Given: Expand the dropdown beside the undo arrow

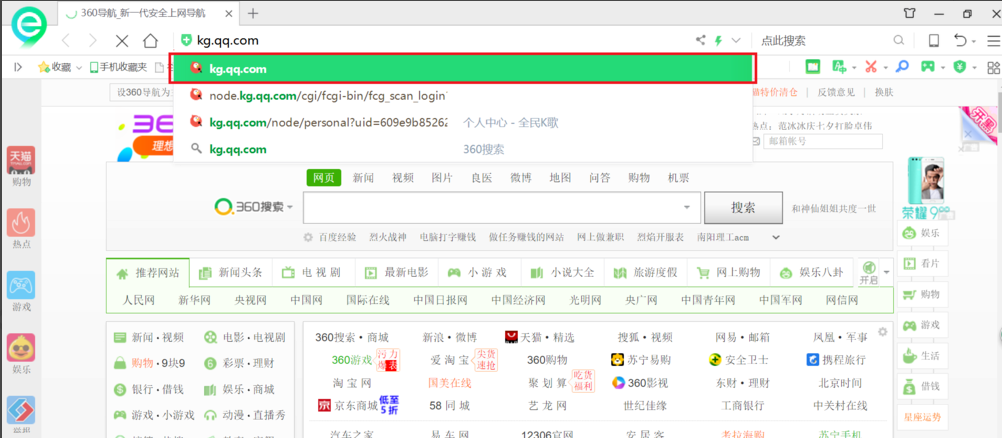Looking at the screenshot, I should point(974,42).
